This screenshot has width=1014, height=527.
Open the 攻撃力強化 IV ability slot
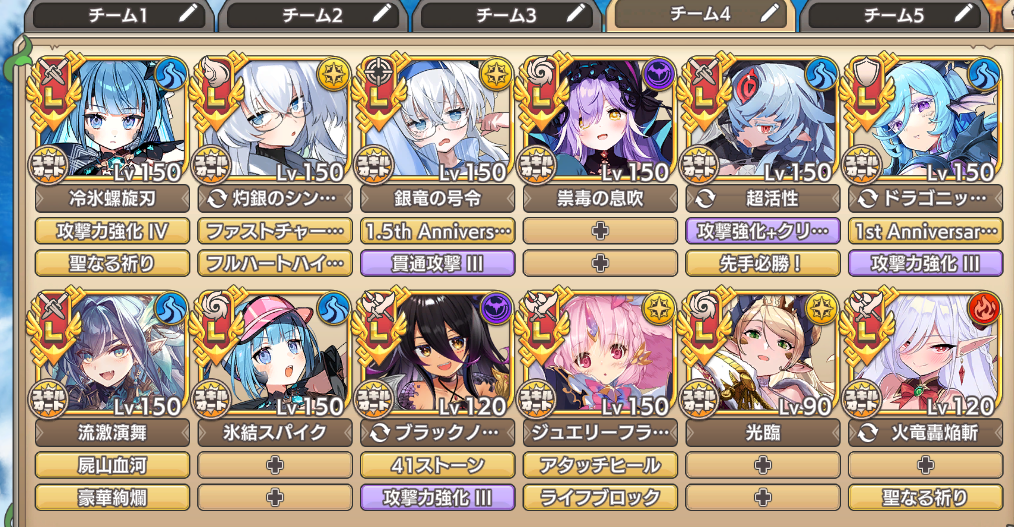pos(112,231)
